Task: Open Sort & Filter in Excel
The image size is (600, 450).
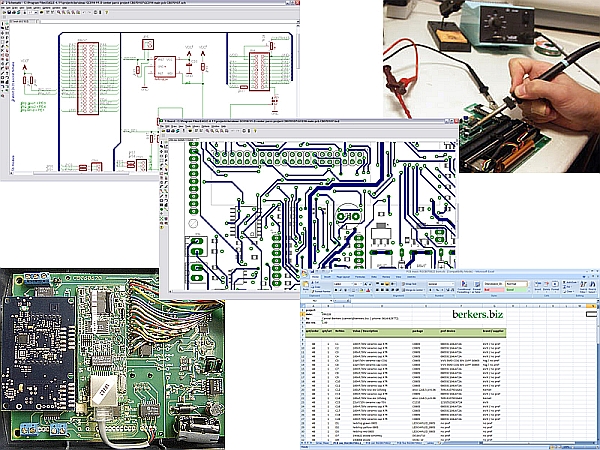Action: tap(583, 287)
